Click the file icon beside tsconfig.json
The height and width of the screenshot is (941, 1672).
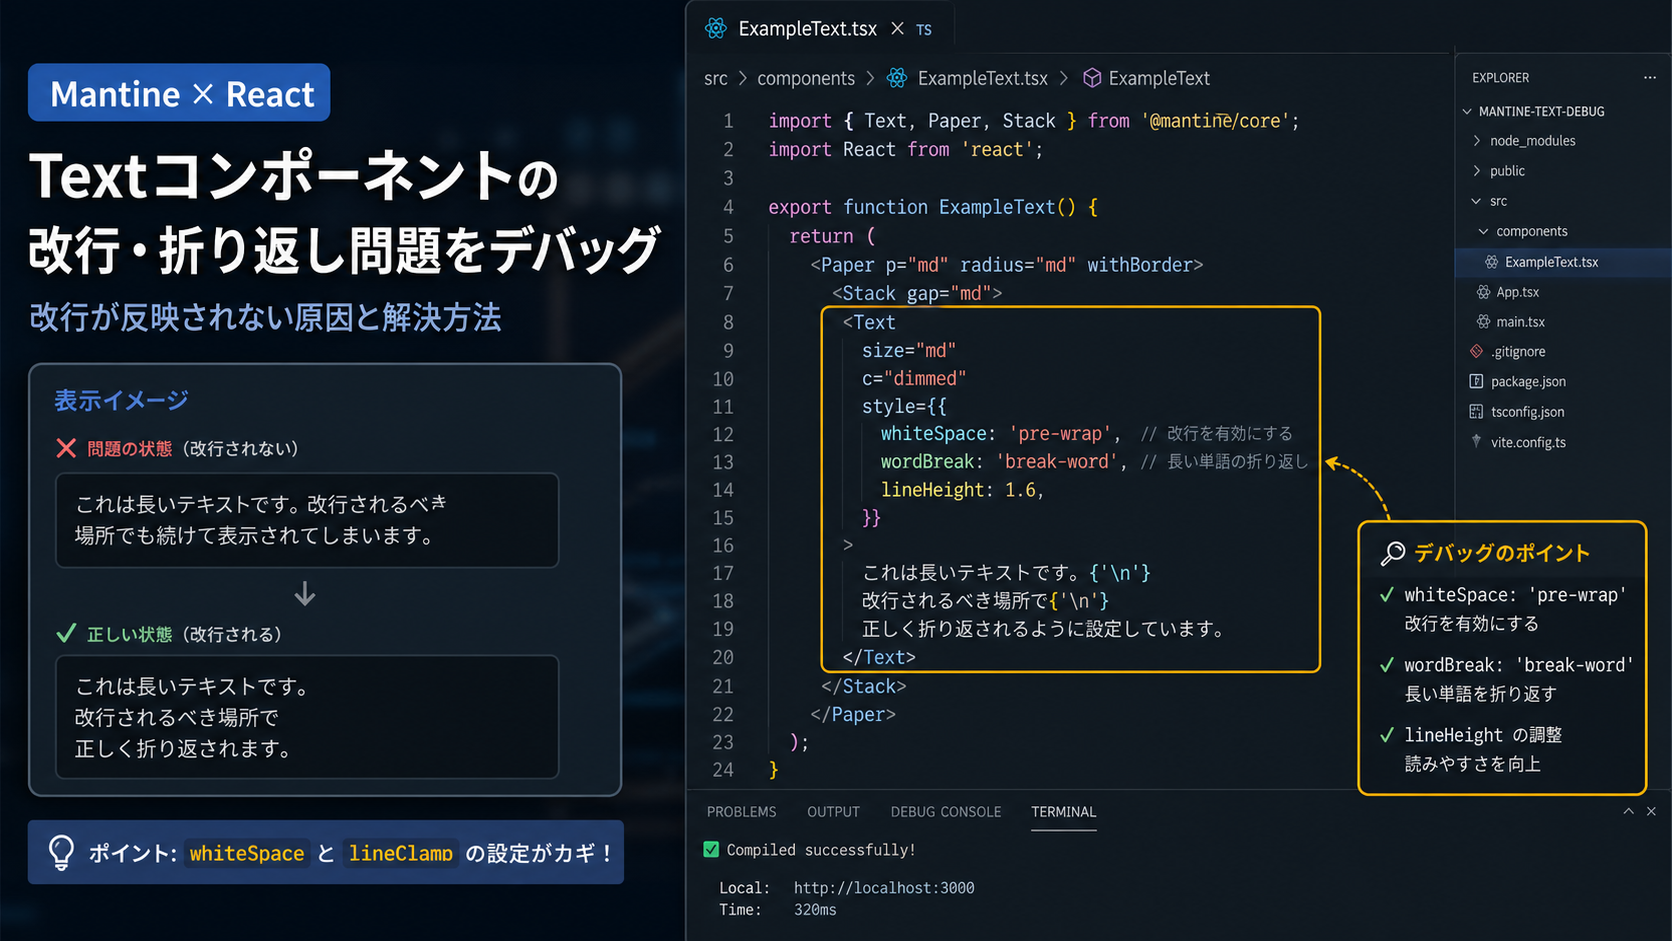[1476, 411]
